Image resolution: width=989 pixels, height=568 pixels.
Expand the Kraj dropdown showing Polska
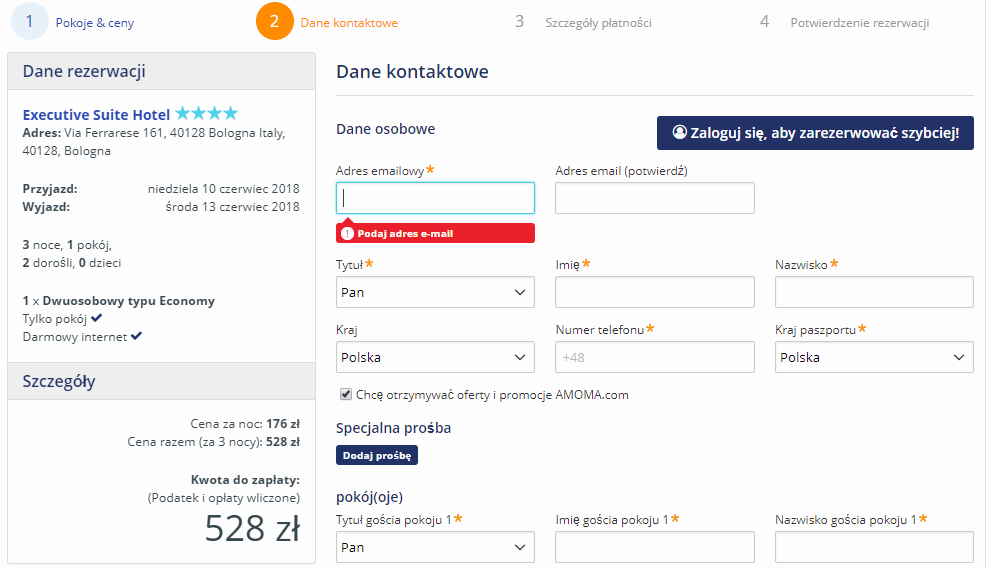[x=435, y=357]
